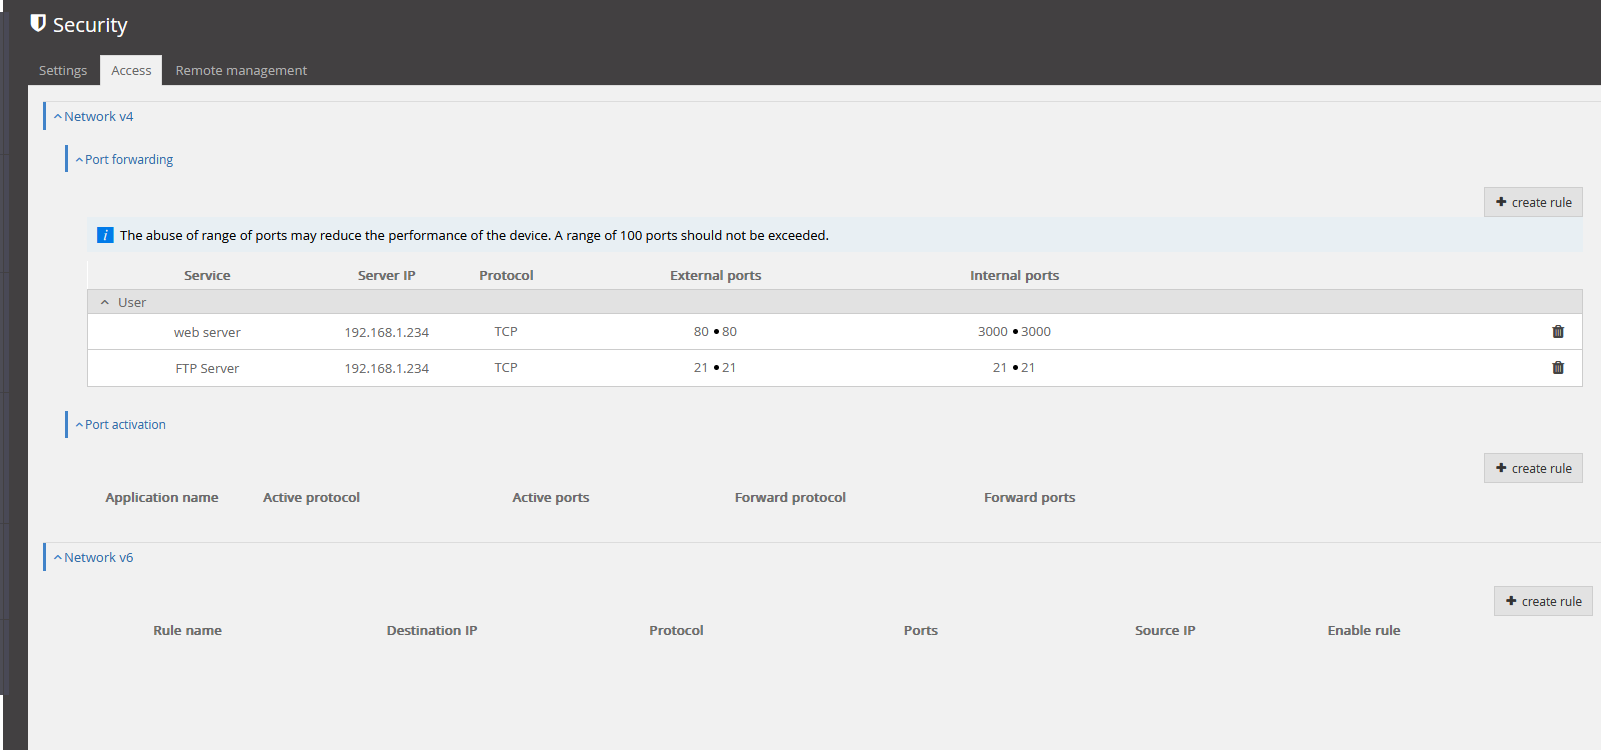Create a new port forwarding rule
The height and width of the screenshot is (750, 1601).
[x=1533, y=203]
